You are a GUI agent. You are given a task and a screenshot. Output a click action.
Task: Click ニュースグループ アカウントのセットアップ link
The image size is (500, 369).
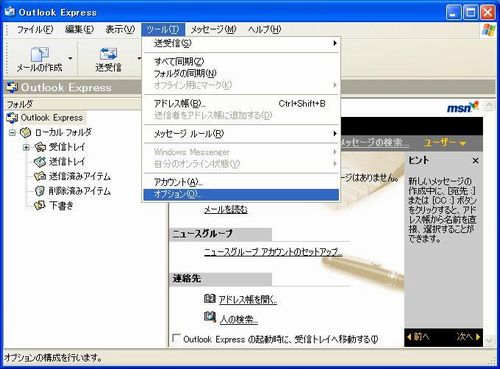pyautogui.click(x=273, y=252)
